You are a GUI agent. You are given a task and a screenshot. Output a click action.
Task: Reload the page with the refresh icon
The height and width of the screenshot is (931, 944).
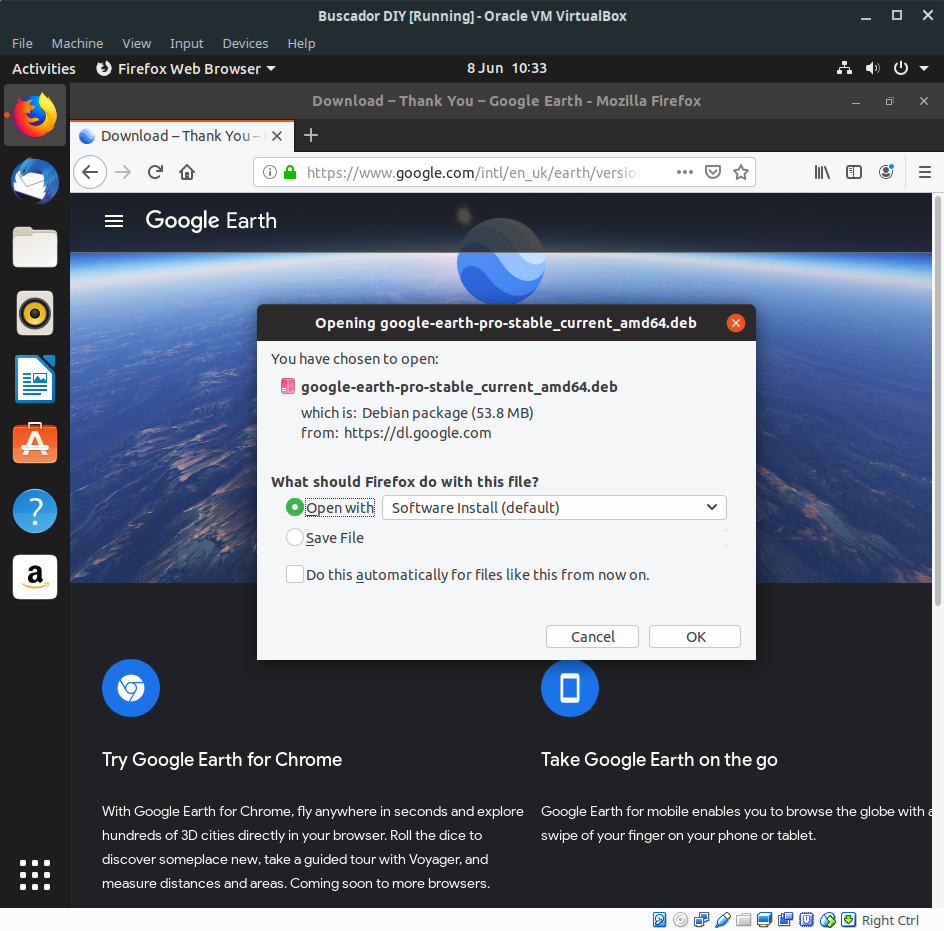point(155,172)
